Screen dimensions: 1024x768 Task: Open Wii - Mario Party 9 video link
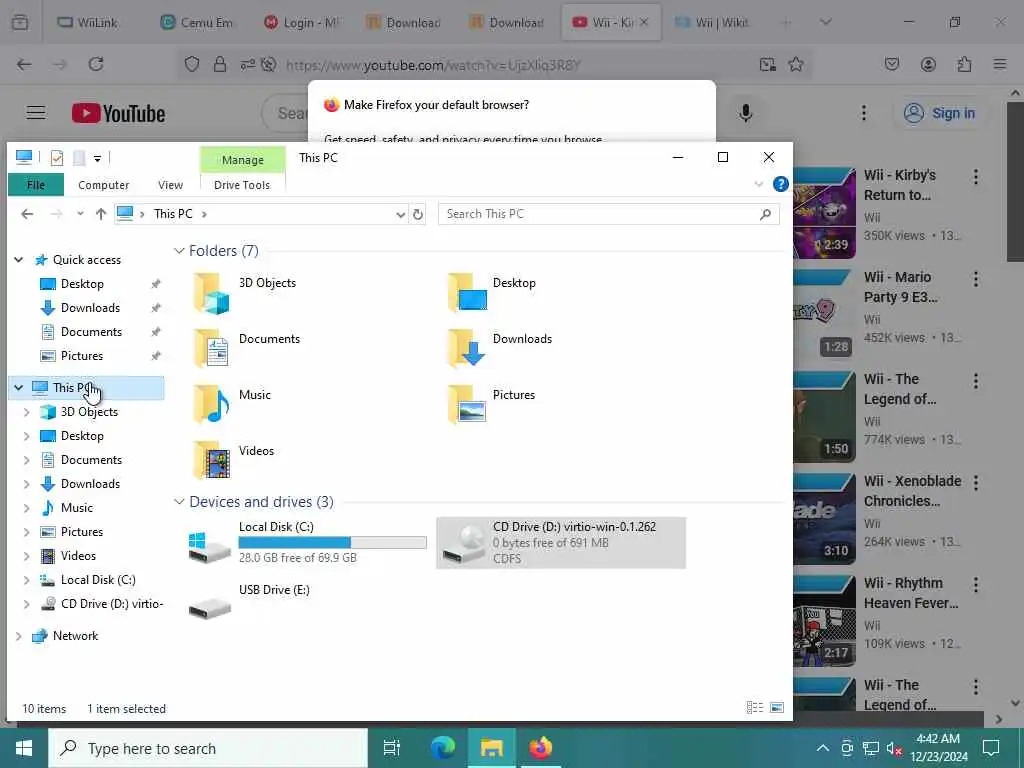point(901,287)
